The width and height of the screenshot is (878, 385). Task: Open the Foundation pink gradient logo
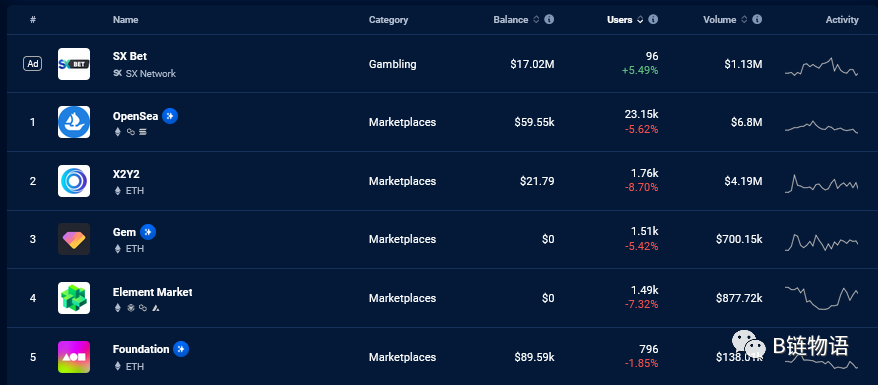coord(74,357)
